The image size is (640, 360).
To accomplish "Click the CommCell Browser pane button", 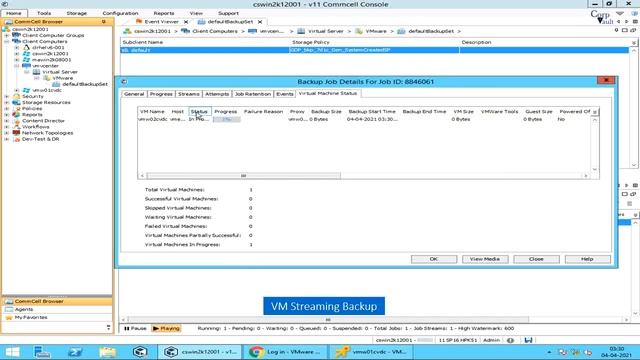I will (x=57, y=301).
